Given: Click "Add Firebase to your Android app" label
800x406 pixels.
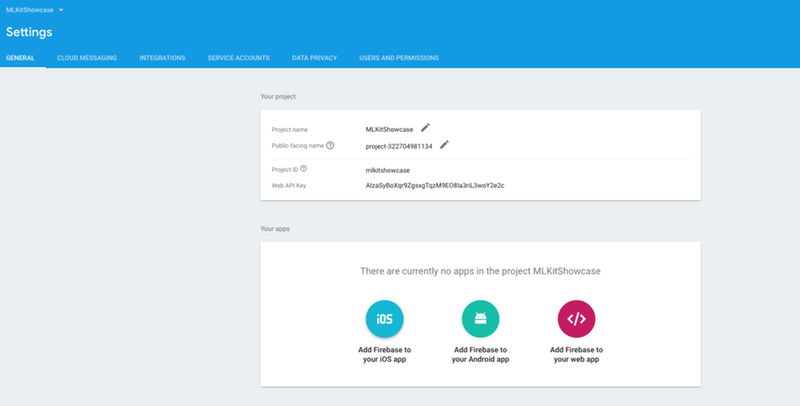Looking at the screenshot, I should [x=481, y=354].
